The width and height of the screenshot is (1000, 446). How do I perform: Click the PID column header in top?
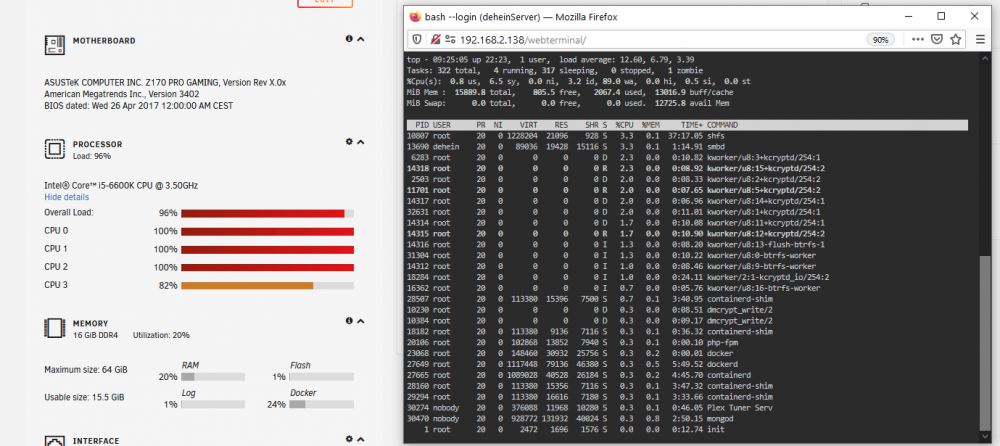421,125
